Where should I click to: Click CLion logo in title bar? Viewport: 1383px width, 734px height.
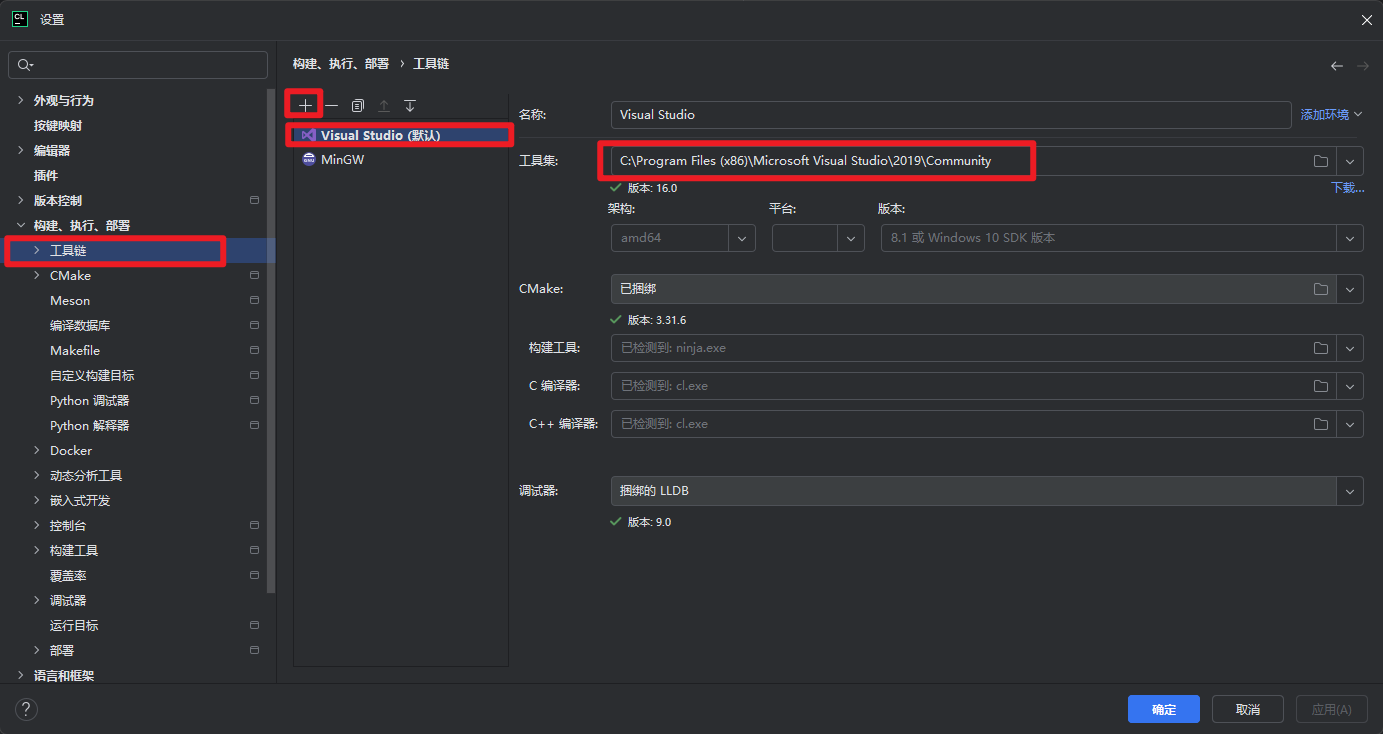(19, 19)
